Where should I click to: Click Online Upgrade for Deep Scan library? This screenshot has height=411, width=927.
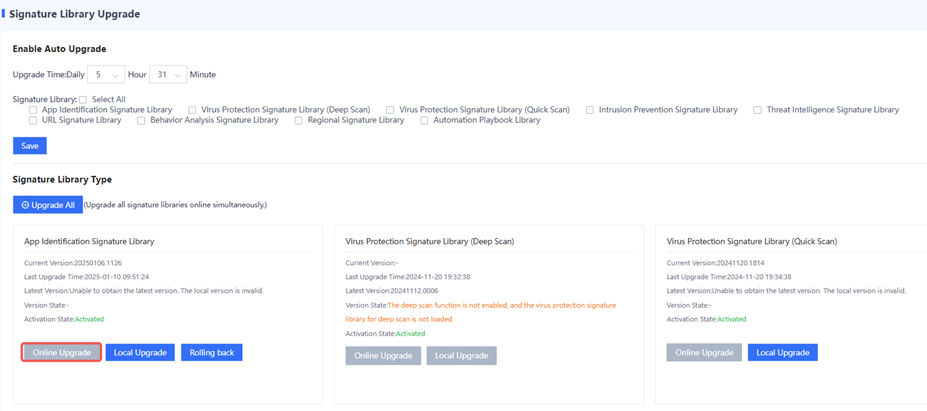(x=383, y=356)
